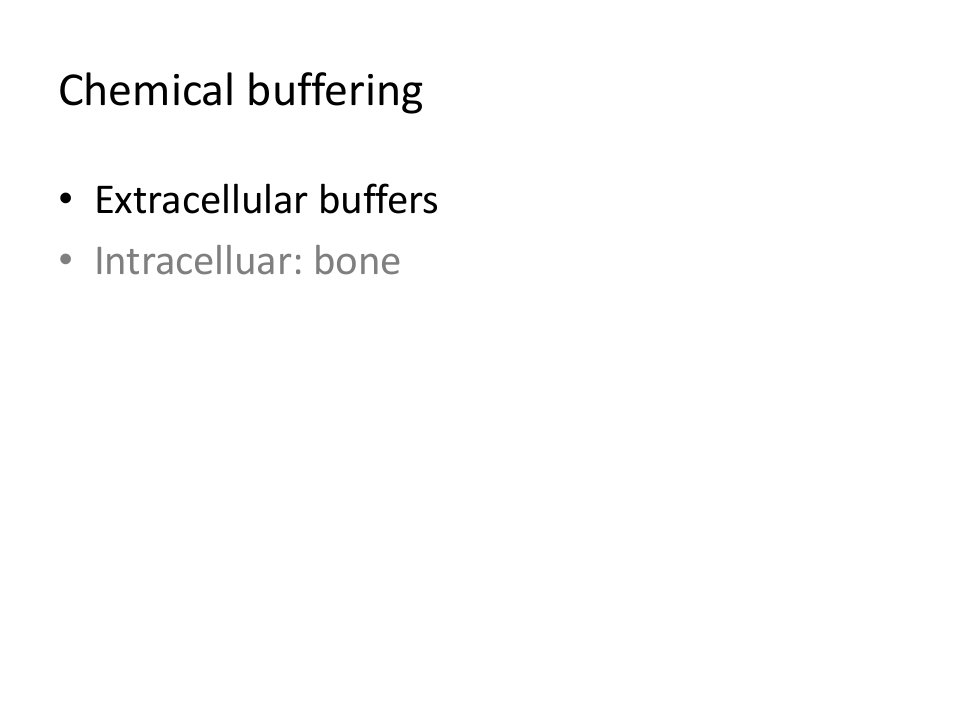The height and width of the screenshot is (720, 960).
Task: Click the blank slide area below the bullets
Action: (x=480, y=490)
